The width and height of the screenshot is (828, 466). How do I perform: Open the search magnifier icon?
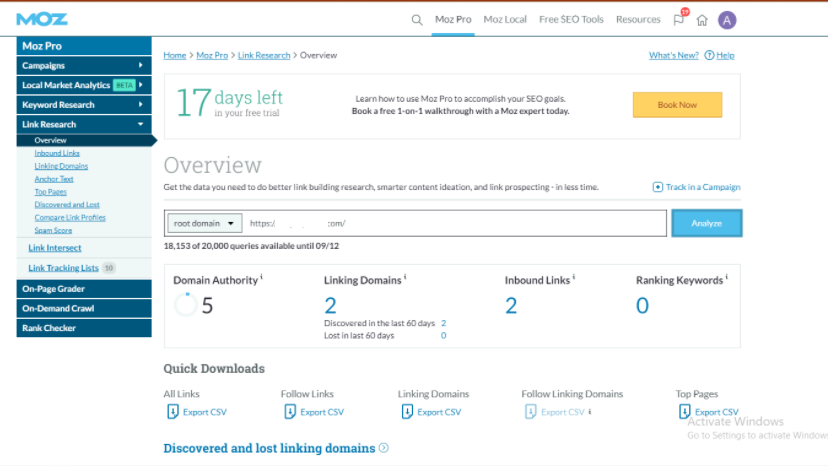pos(417,20)
